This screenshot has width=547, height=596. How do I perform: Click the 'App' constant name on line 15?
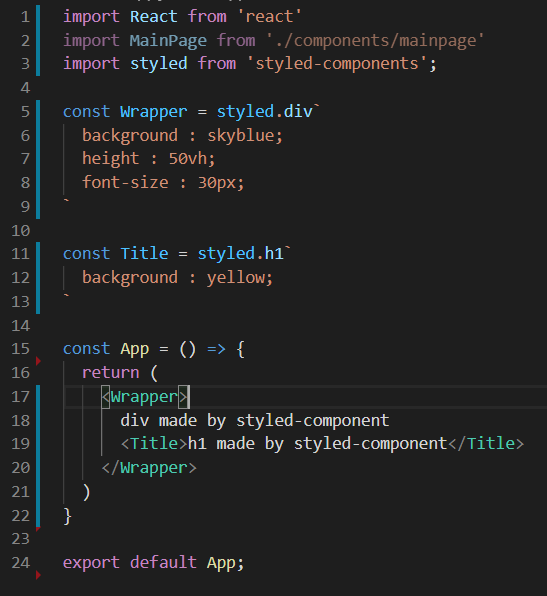[x=135, y=349]
